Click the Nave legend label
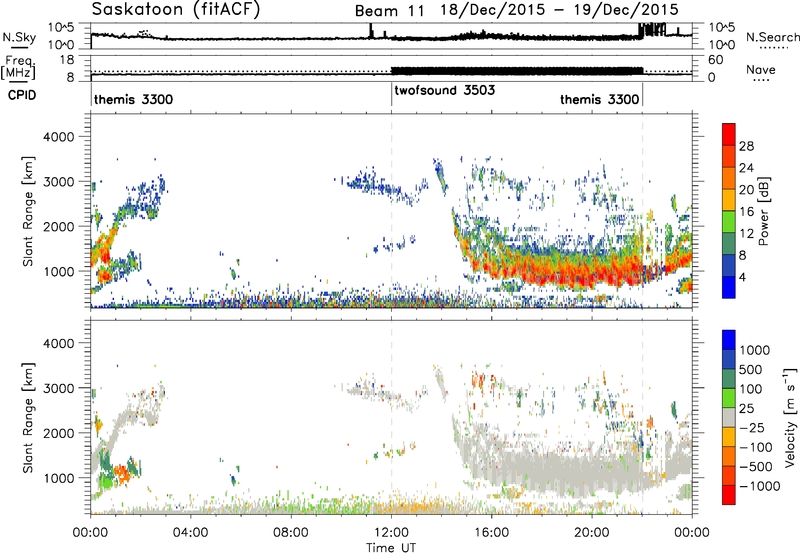Viewport: 800px width, 554px height. (x=761, y=69)
